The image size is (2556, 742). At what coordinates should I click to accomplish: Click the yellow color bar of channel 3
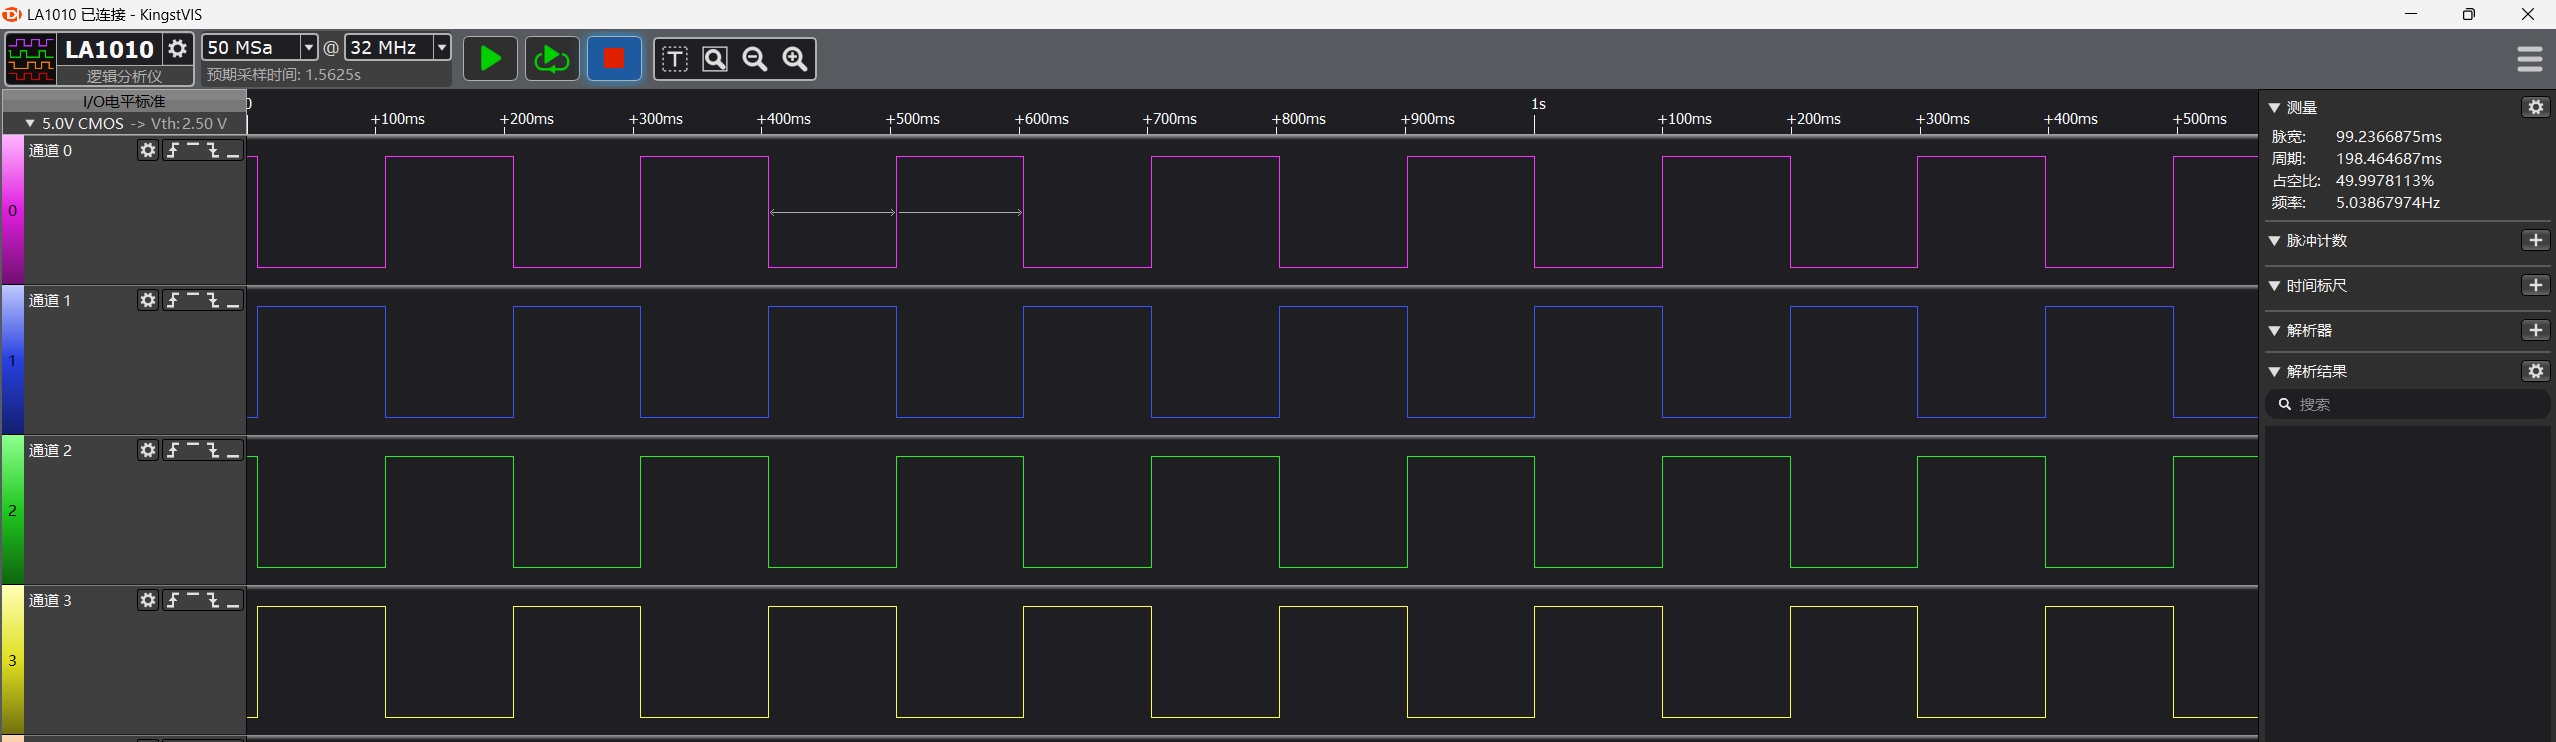coord(12,660)
